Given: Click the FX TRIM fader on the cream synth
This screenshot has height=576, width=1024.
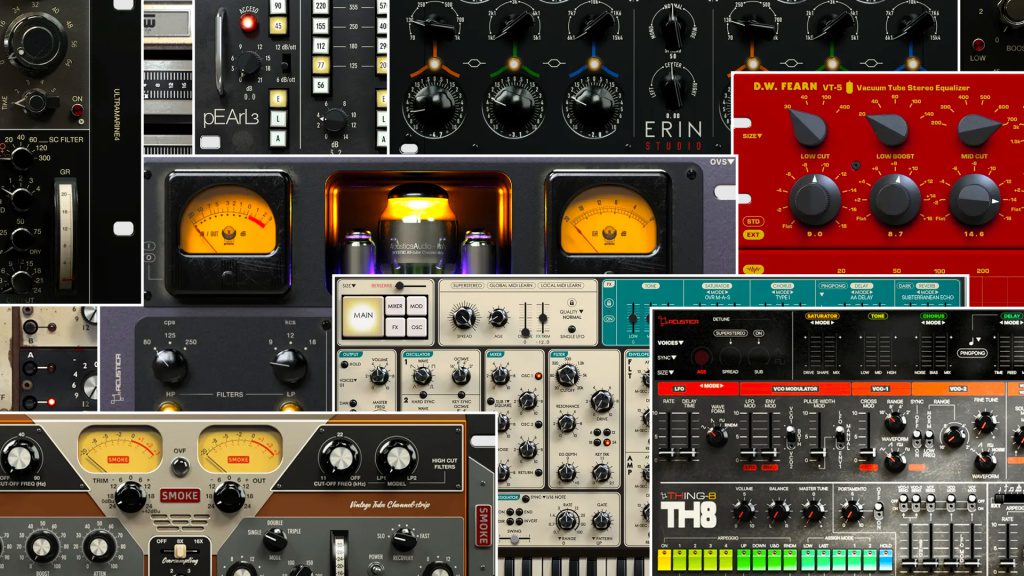Looking at the screenshot, I should click(x=543, y=318).
